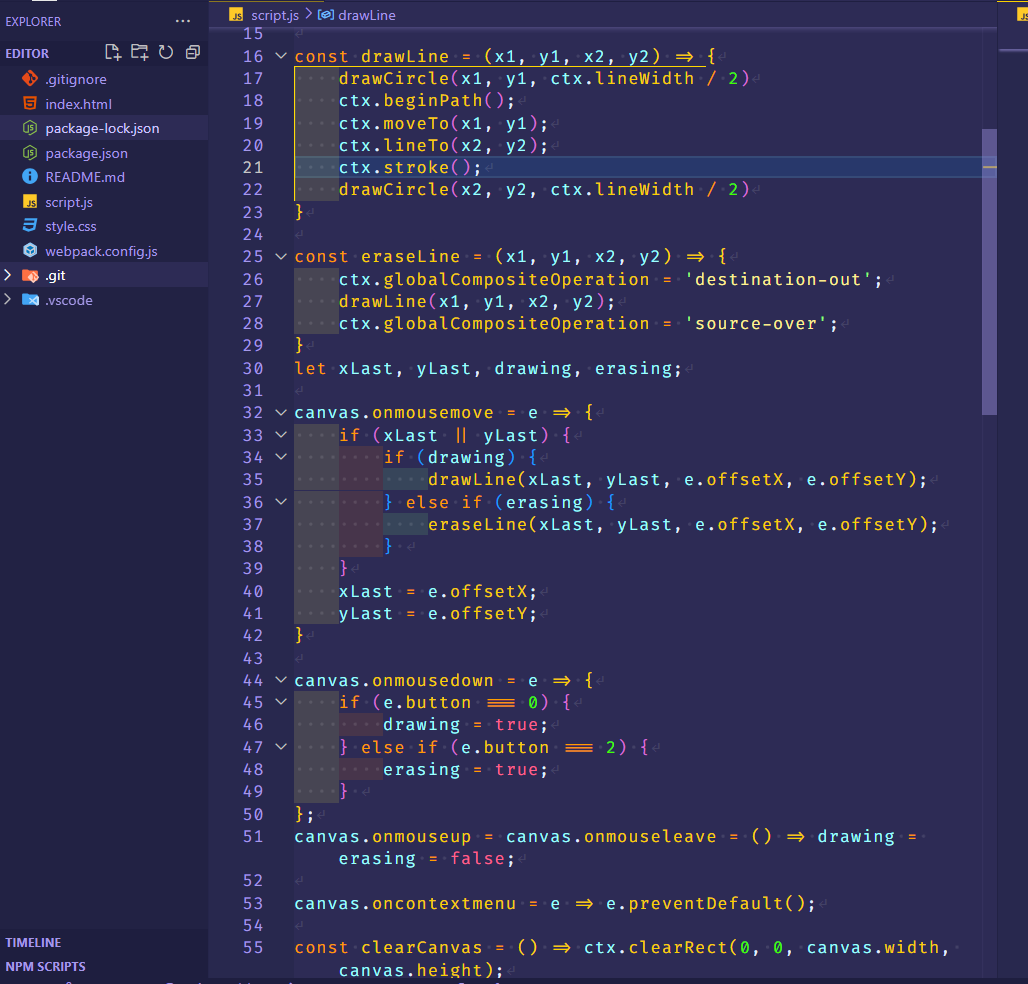This screenshot has width=1028, height=984.
Task: Click the clearCanvas constant name
Action: 421,947
